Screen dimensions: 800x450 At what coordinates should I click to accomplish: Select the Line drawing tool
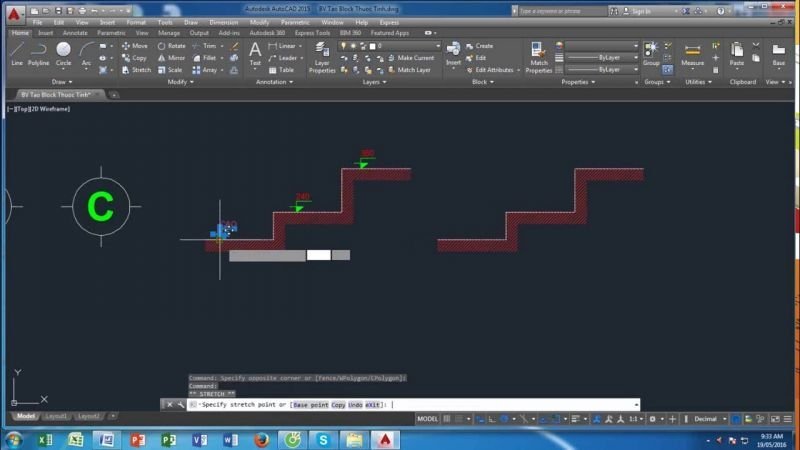pos(16,53)
